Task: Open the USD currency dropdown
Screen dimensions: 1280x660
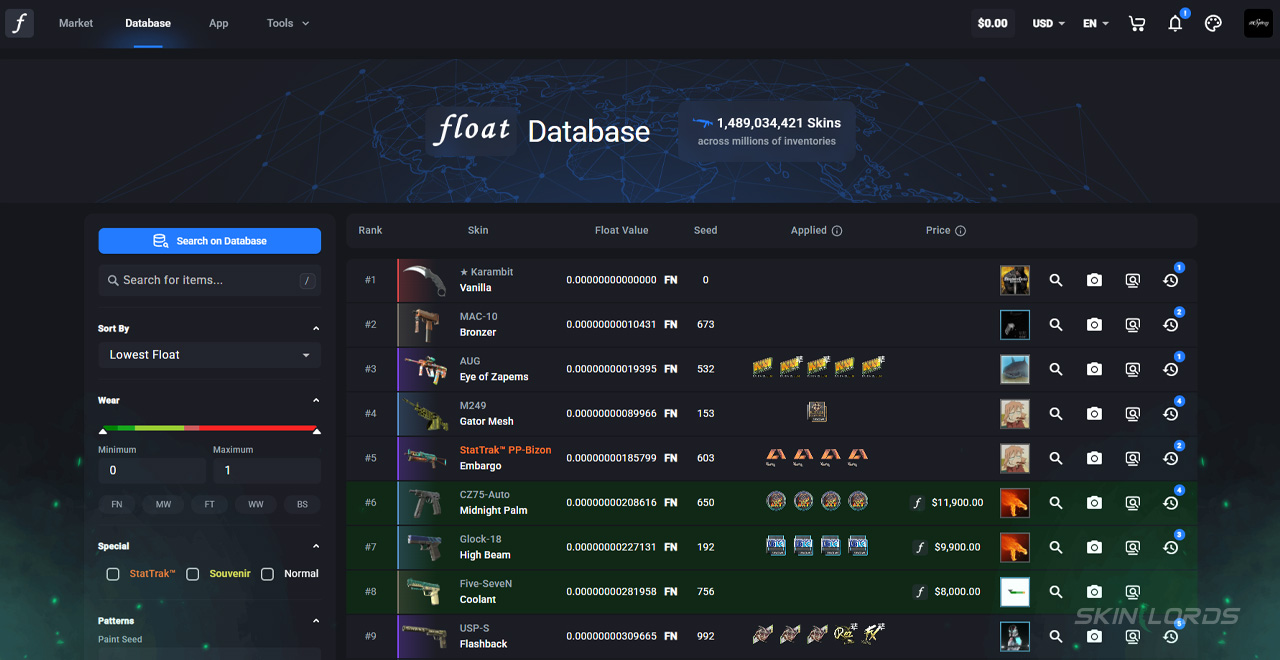Action: pyautogui.click(x=1048, y=23)
